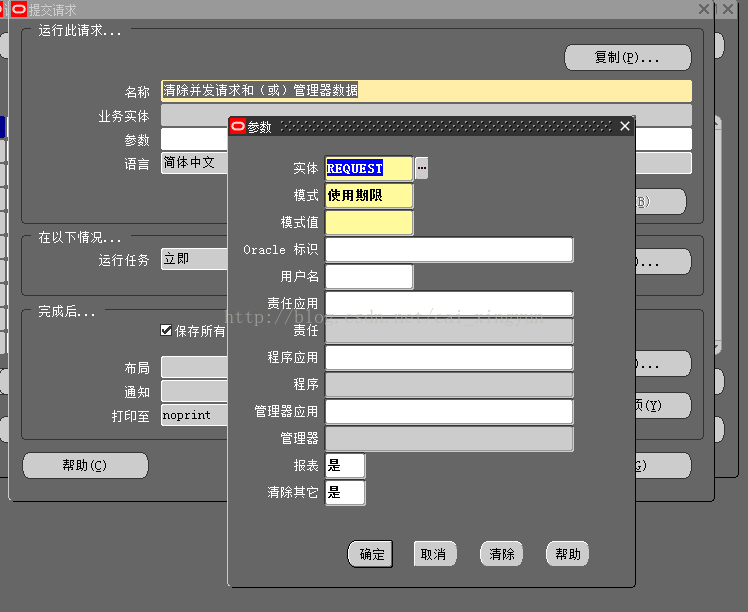Click the 布局 field

(194, 367)
